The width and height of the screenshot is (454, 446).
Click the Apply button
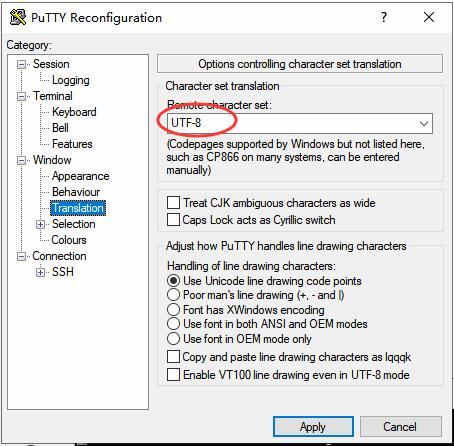313,426
